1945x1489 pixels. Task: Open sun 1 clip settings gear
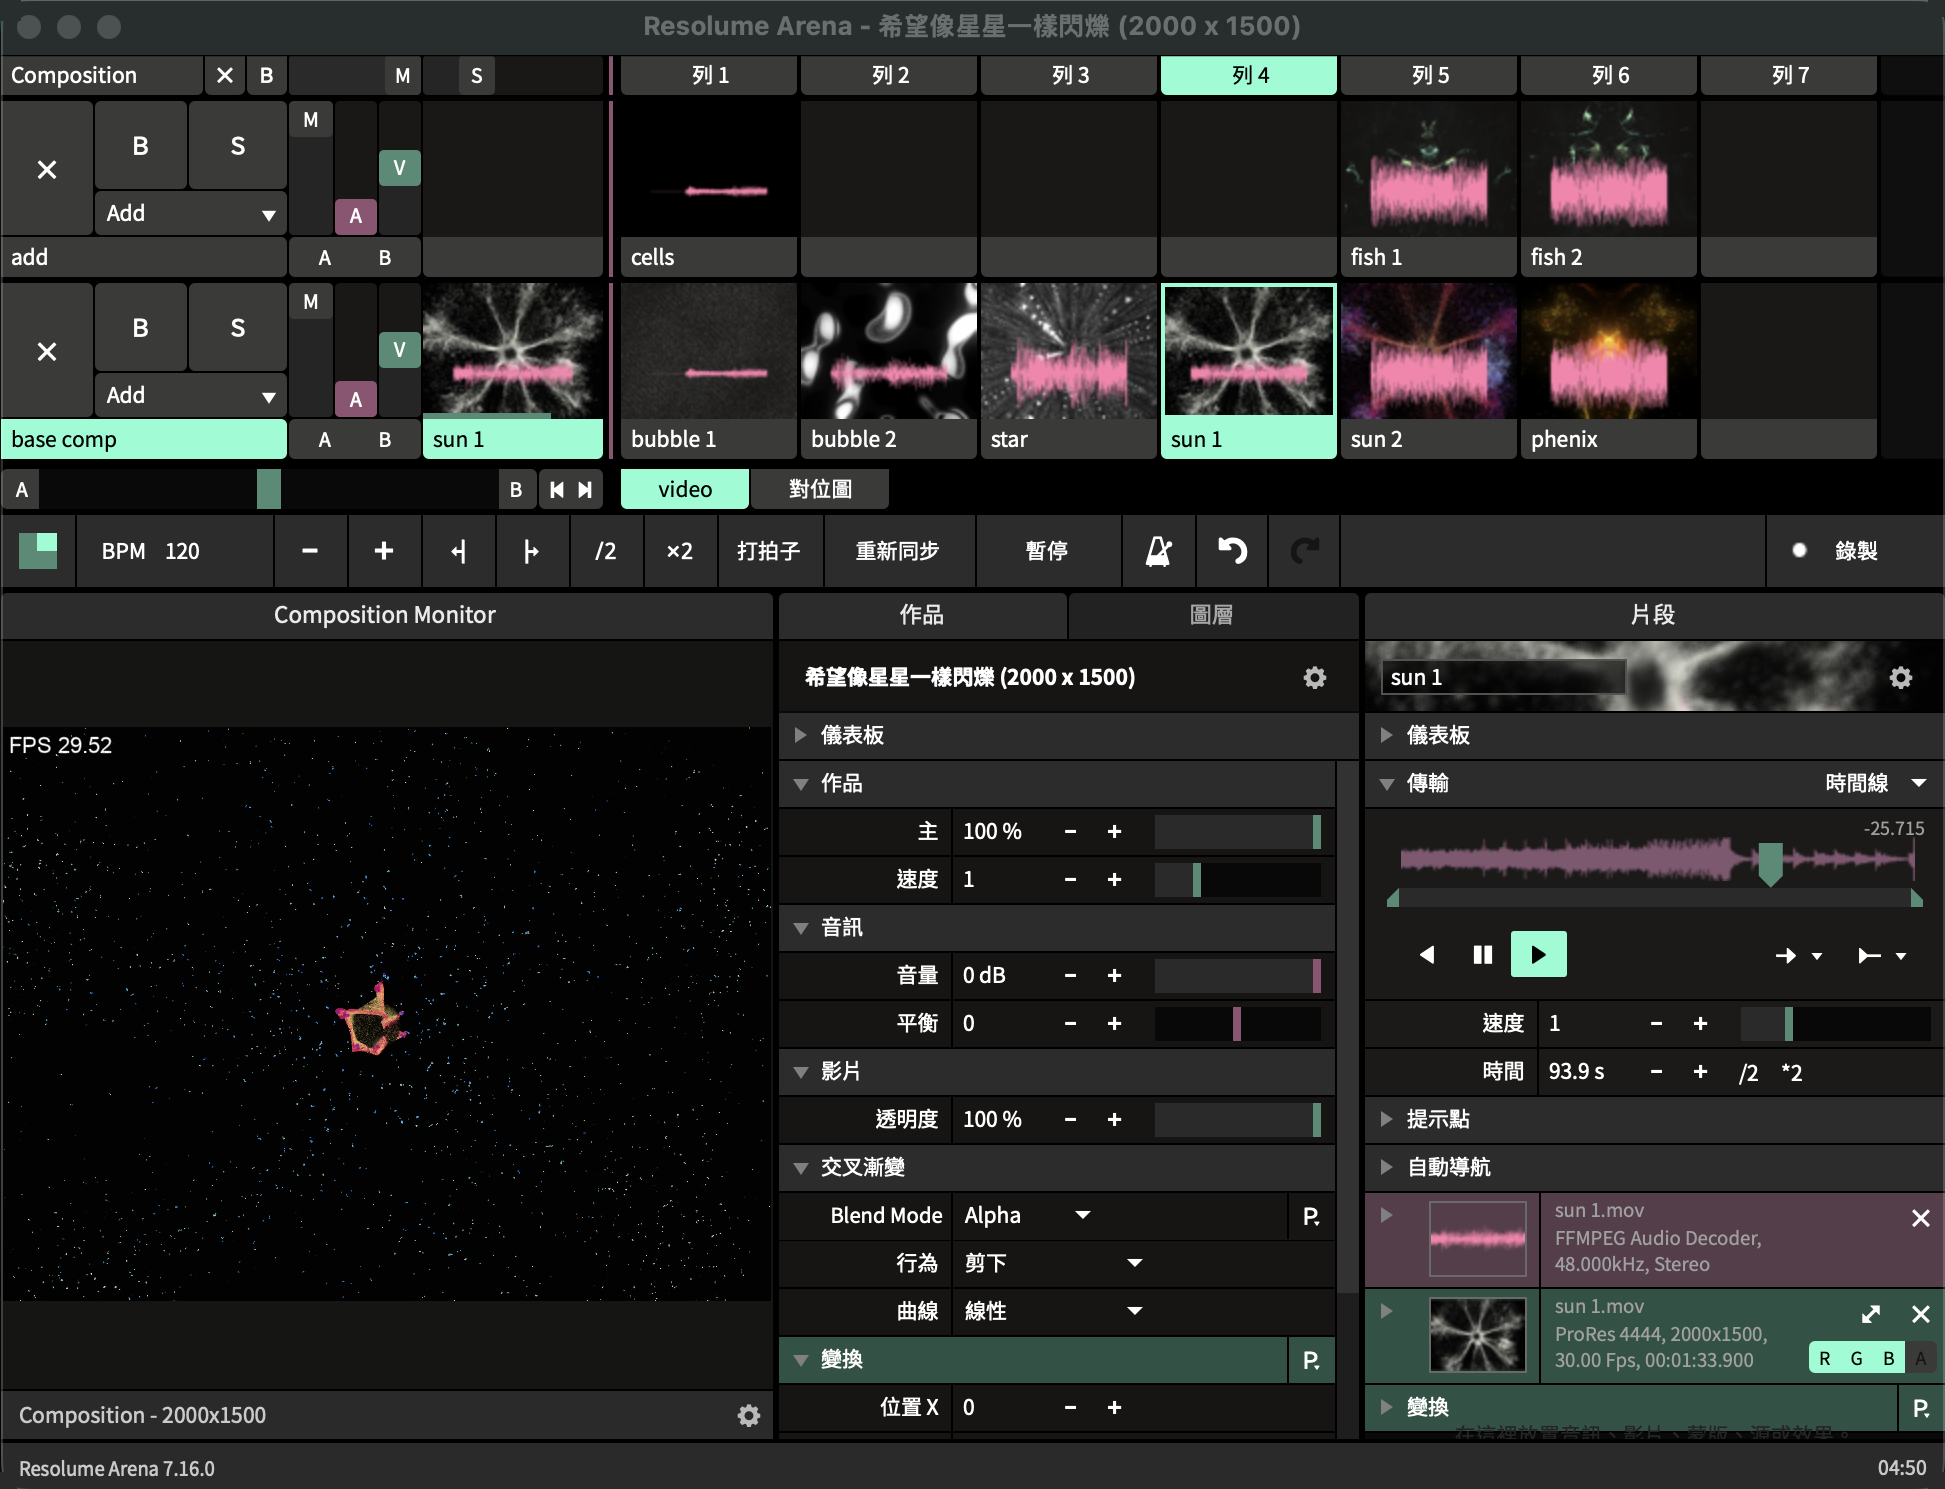(x=1900, y=678)
